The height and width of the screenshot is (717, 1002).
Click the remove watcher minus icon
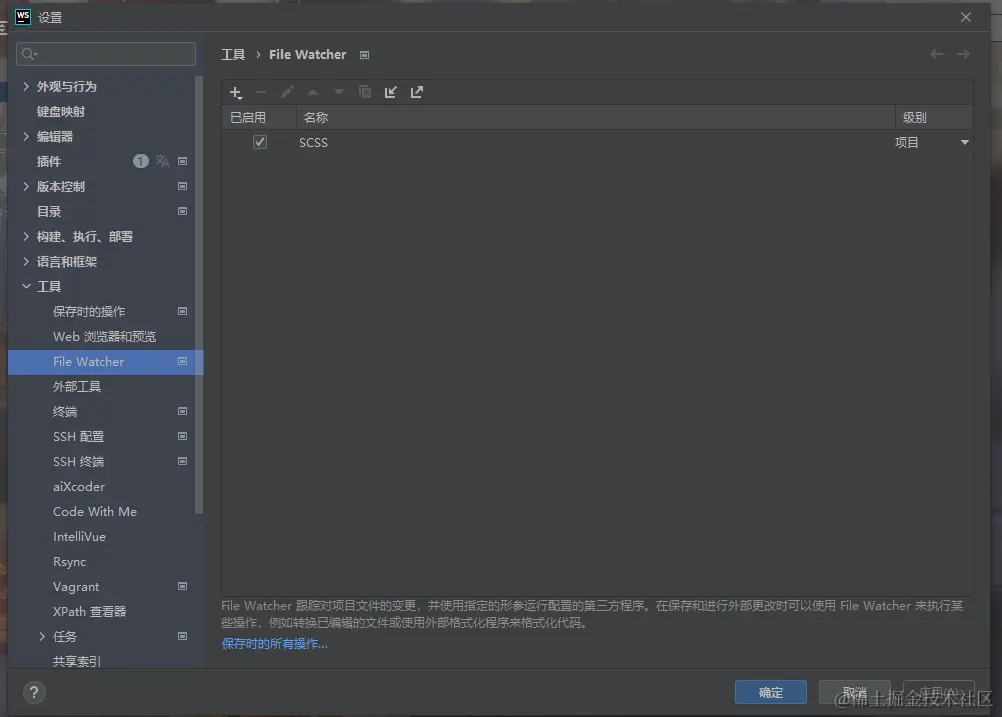261,93
